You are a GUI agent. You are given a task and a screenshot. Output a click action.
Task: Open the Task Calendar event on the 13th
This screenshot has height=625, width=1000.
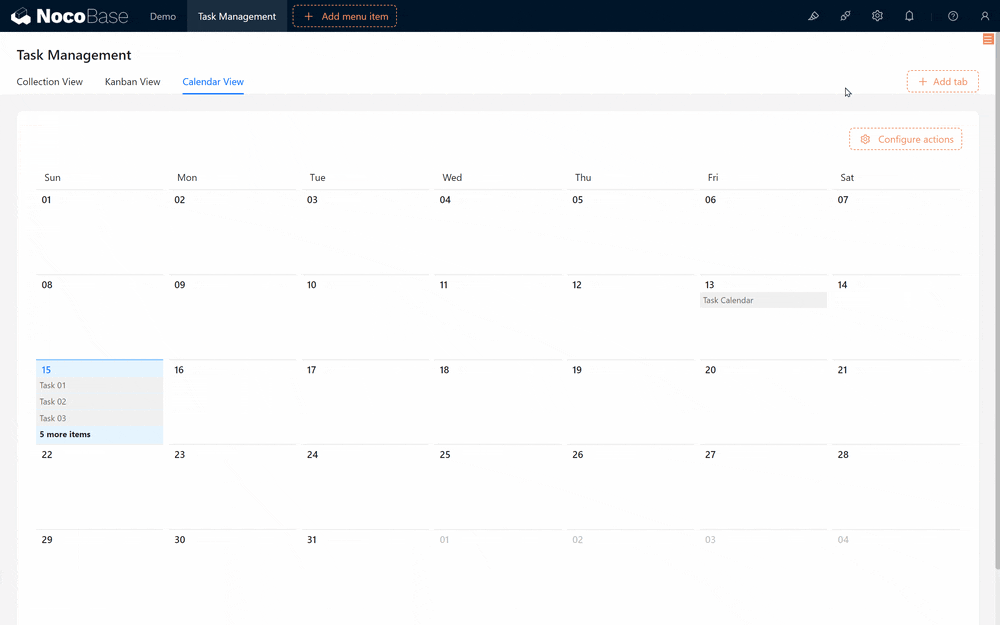(763, 300)
